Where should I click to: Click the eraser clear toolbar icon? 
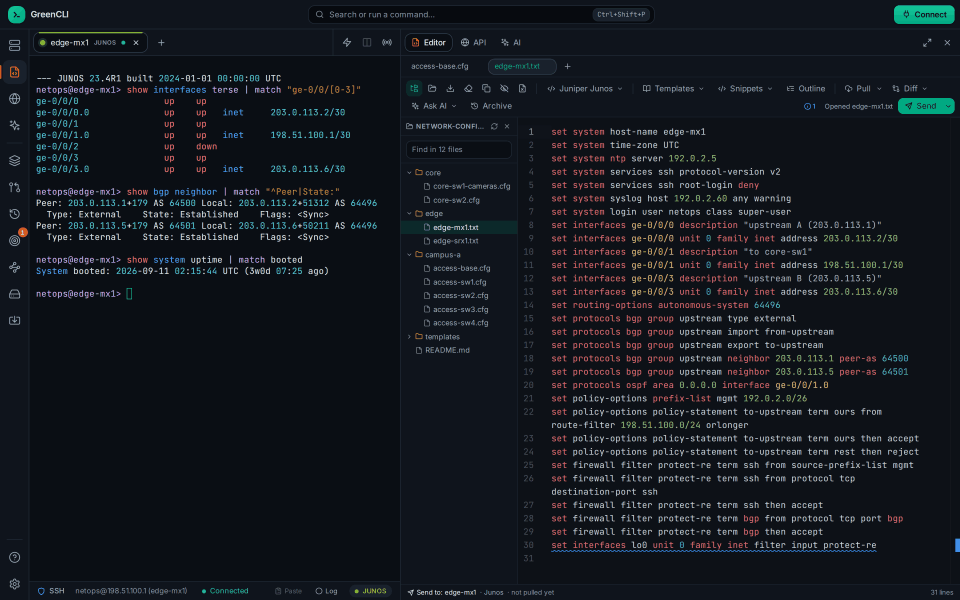[x=468, y=88]
